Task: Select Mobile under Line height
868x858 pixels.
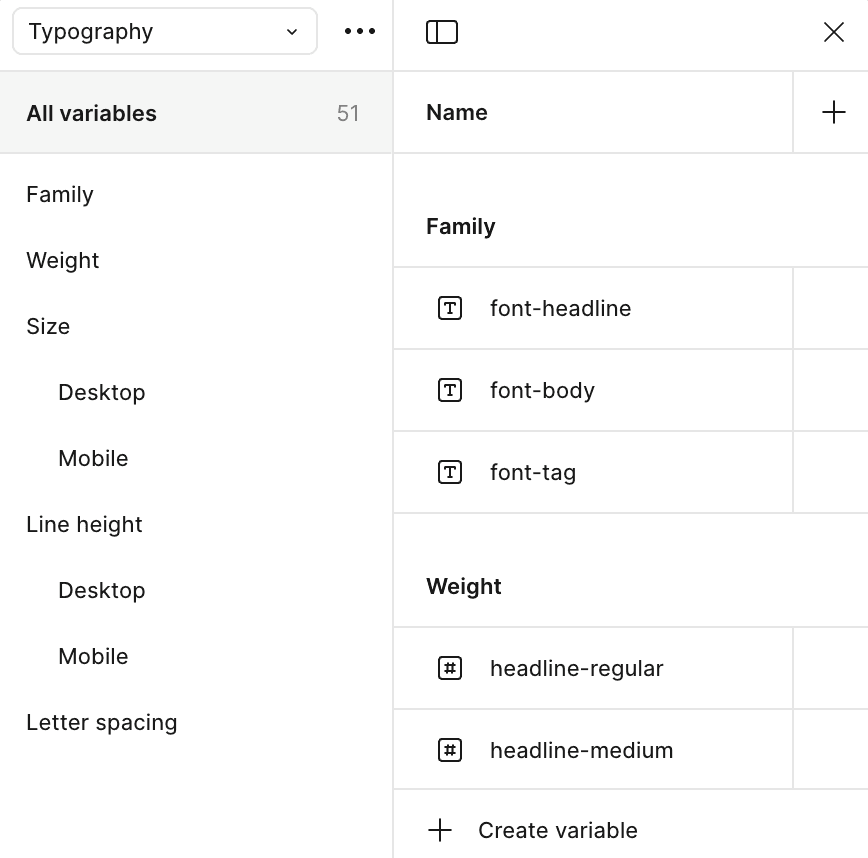Action: coord(93,656)
